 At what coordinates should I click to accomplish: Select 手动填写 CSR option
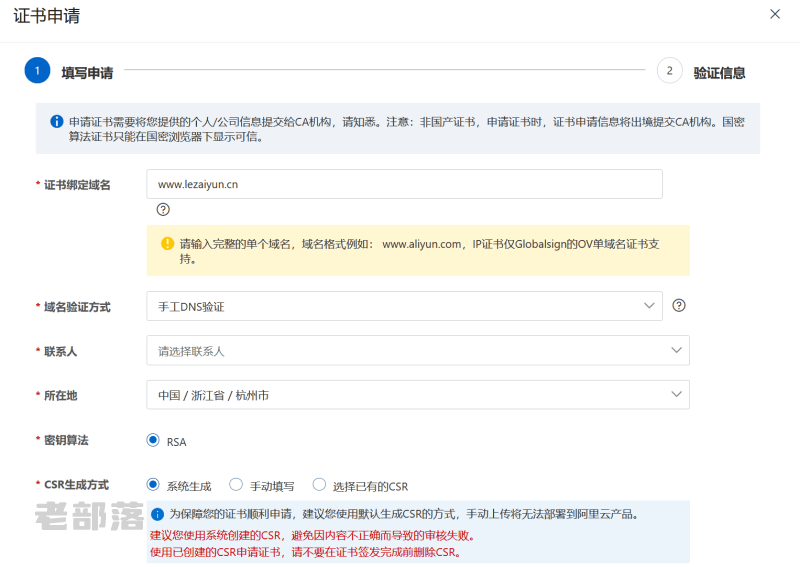pyautogui.click(x=236, y=484)
